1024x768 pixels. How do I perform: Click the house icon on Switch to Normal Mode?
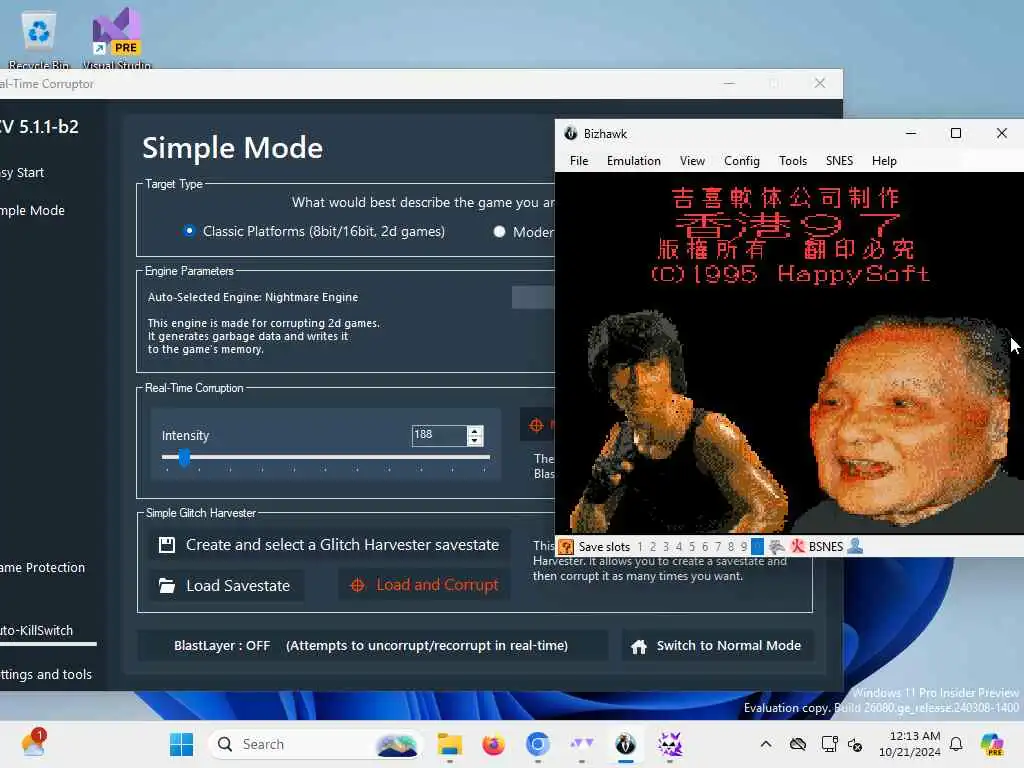point(639,647)
